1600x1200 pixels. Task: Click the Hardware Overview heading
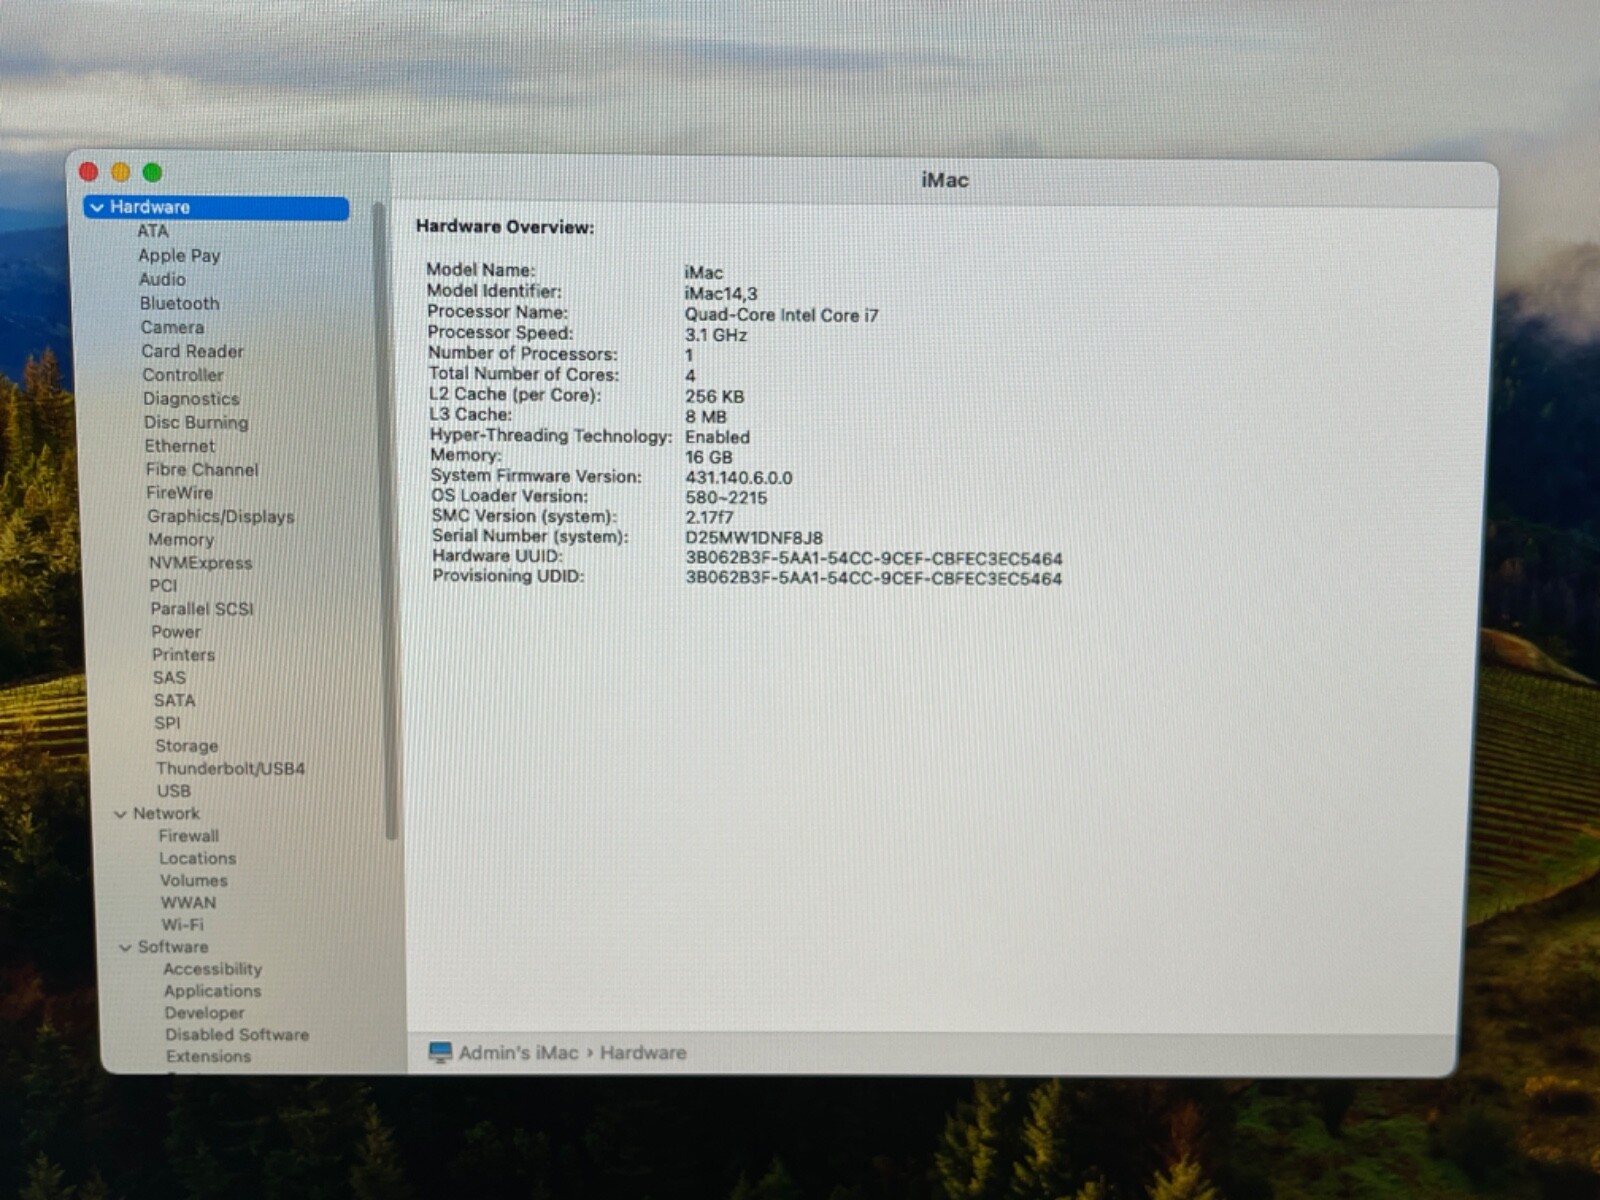pos(505,227)
